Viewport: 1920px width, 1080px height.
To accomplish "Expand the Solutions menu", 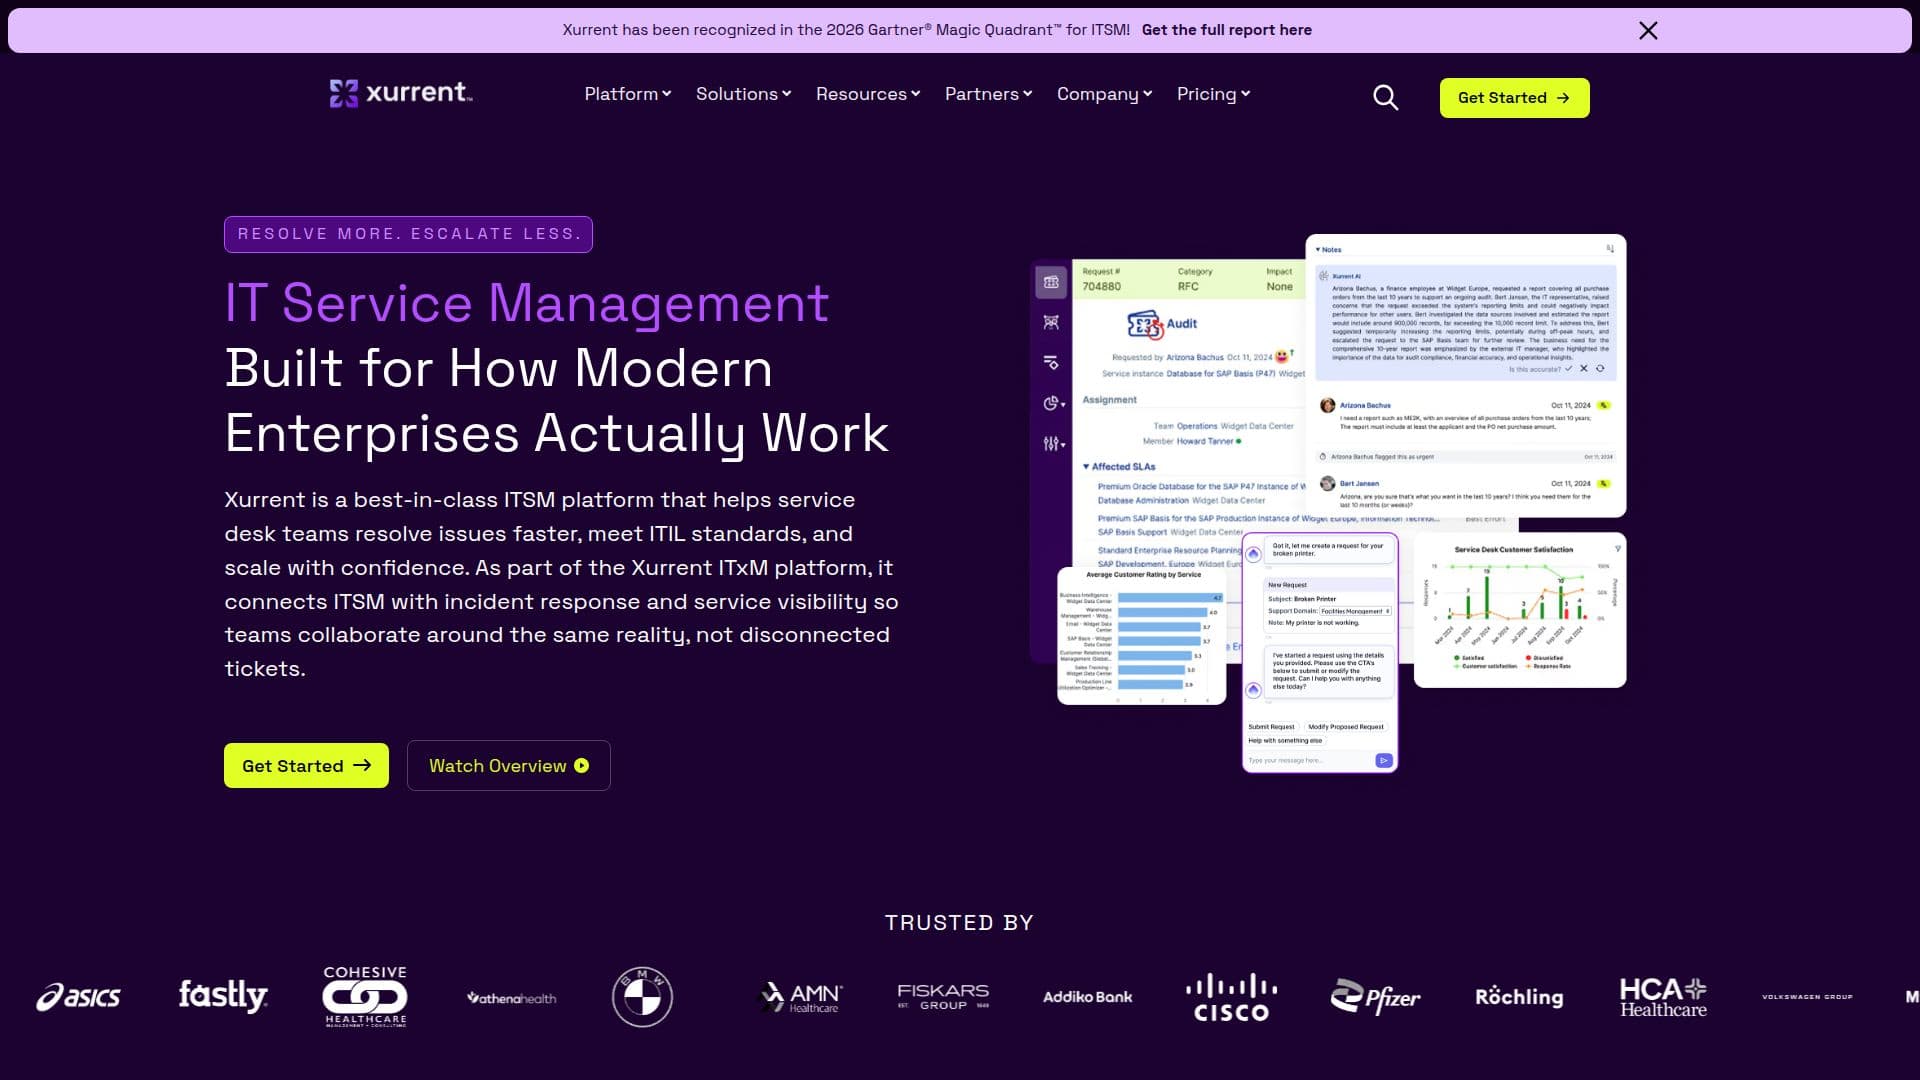I will (744, 94).
